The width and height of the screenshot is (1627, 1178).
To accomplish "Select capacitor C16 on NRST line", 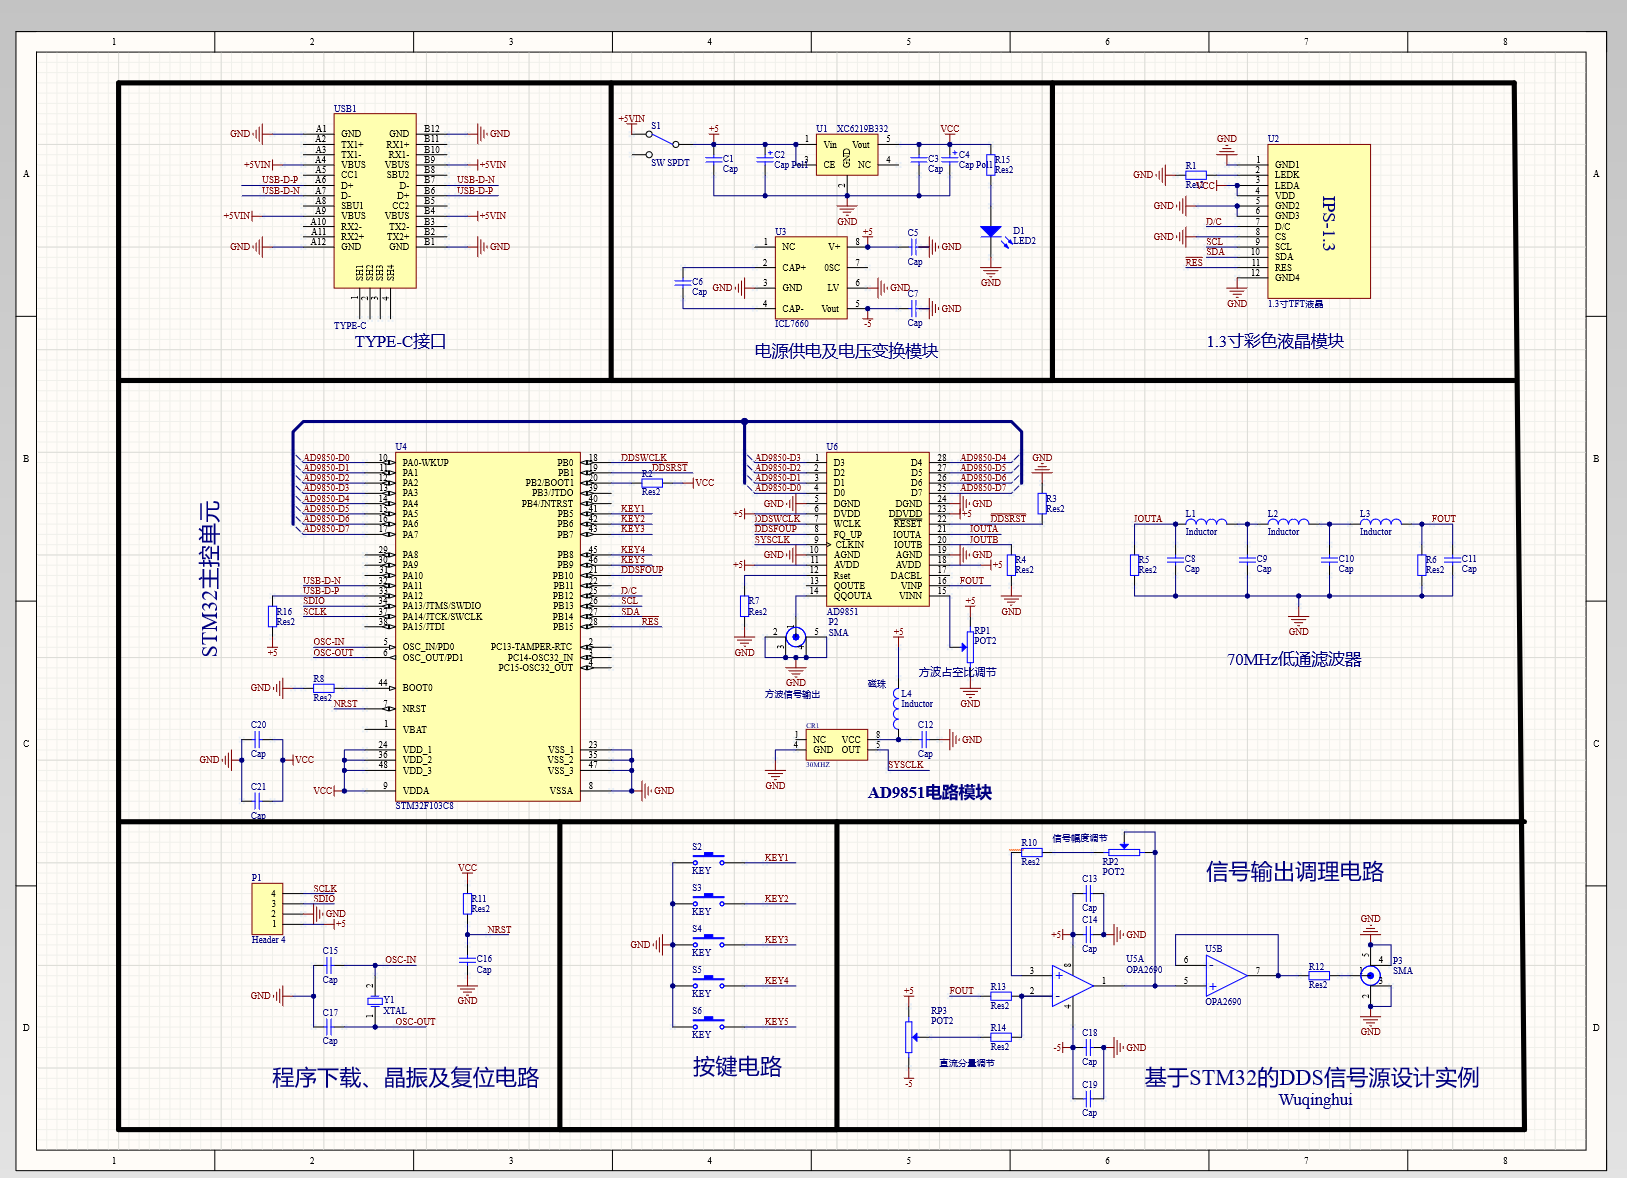I will 467,960.
